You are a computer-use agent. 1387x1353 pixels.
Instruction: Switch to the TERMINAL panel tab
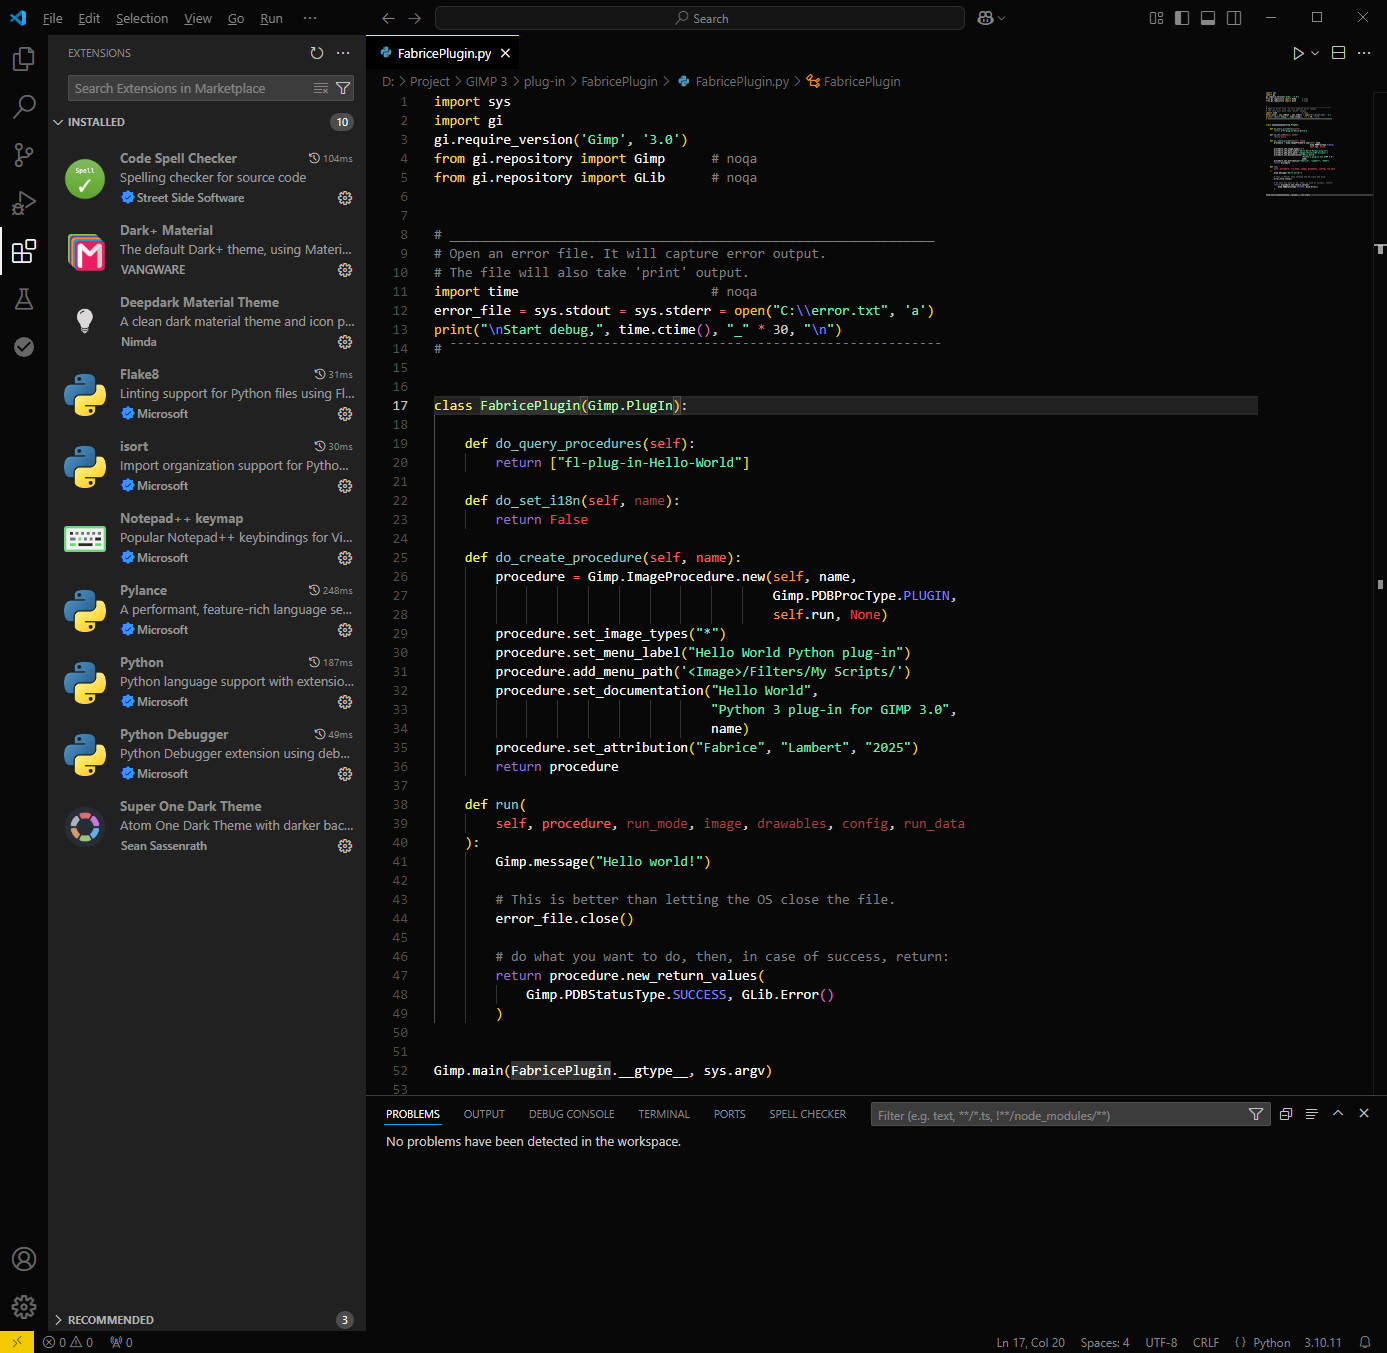[664, 1114]
